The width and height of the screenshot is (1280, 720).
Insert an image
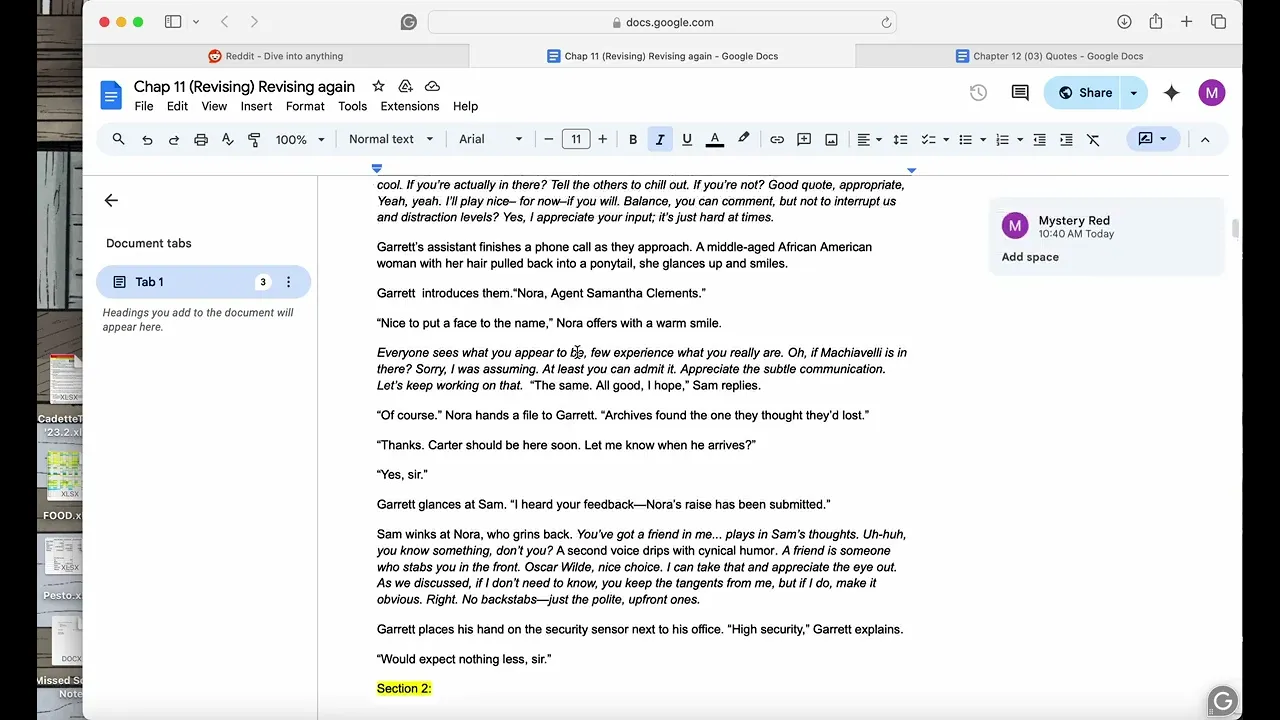[831, 140]
